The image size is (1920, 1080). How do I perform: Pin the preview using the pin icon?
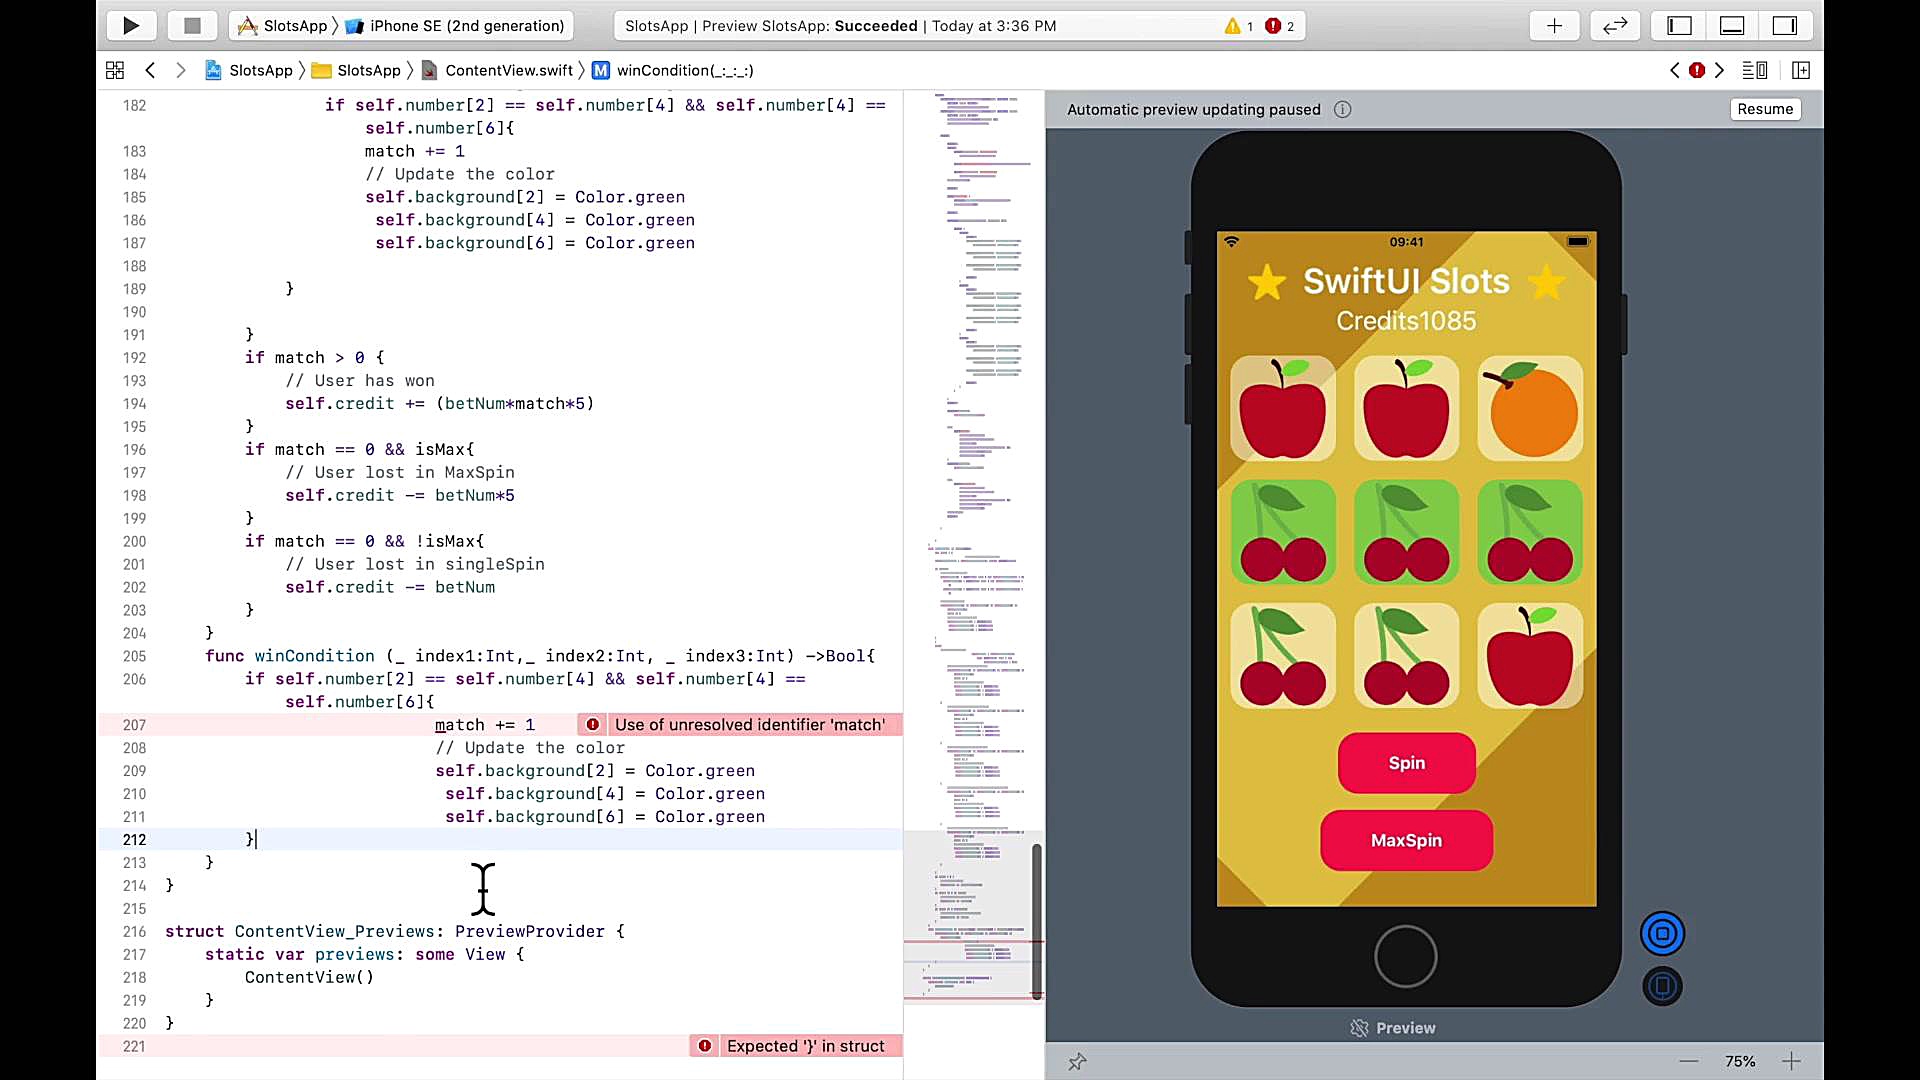[1078, 1061]
